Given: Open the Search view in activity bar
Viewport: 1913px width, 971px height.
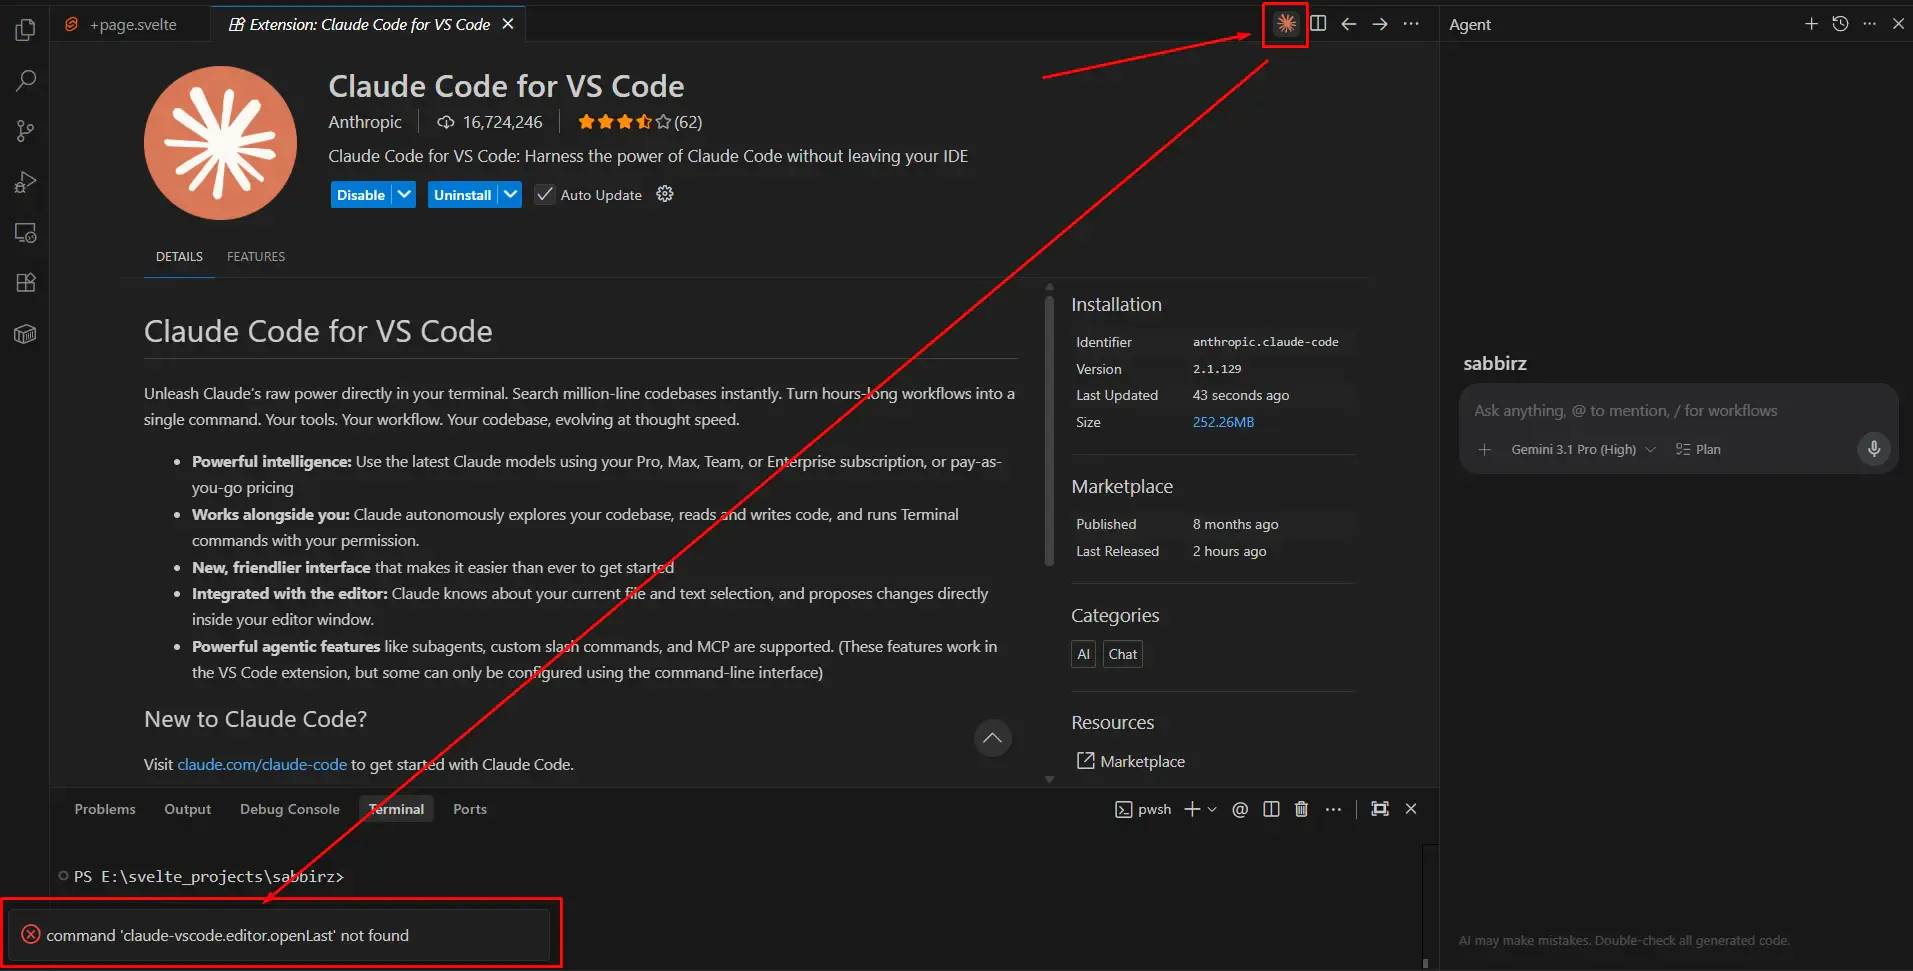Looking at the screenshot, I should (26, 81).
